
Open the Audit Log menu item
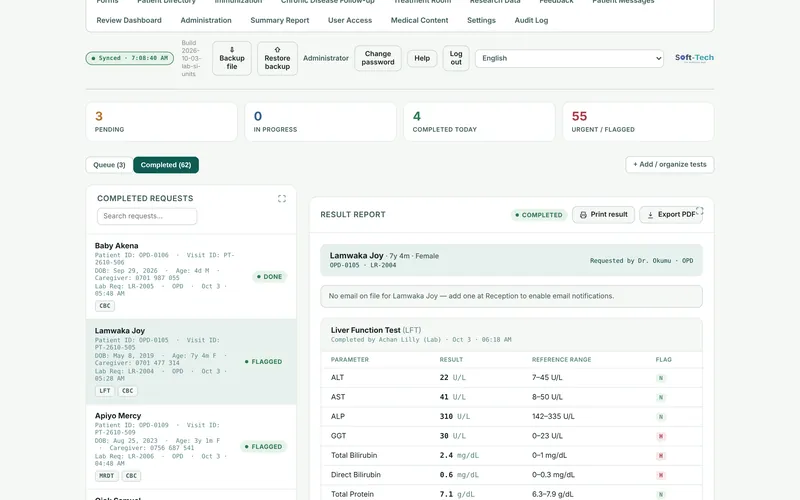point(531,20)
